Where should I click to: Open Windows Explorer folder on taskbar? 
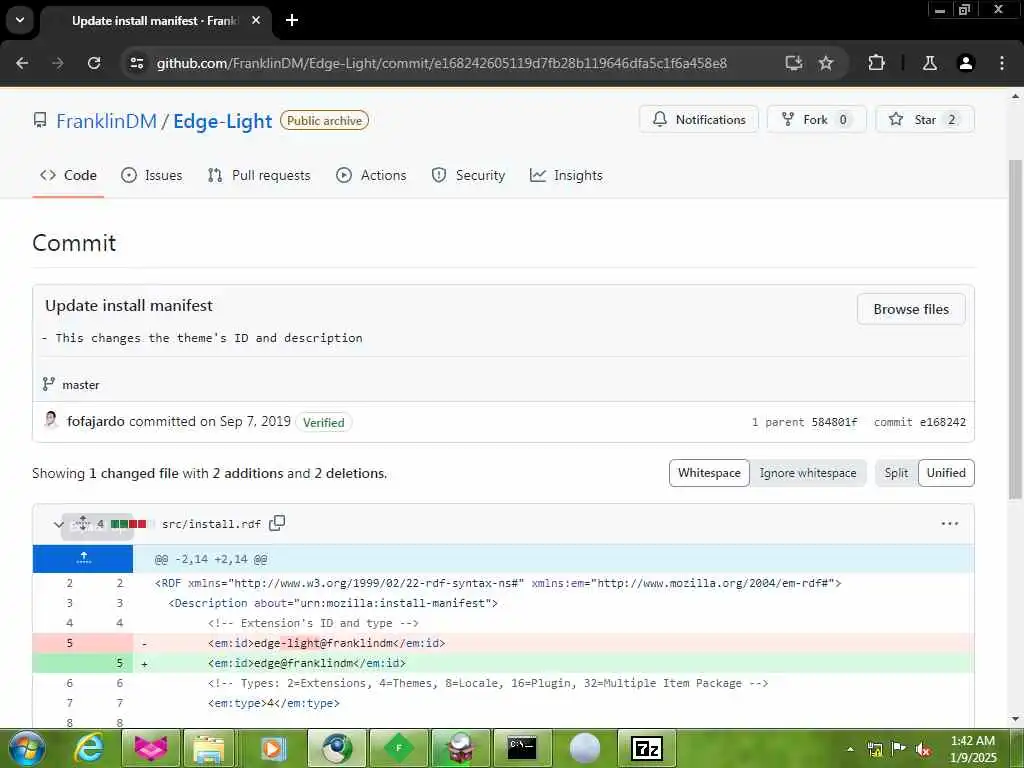pos(209,748)
